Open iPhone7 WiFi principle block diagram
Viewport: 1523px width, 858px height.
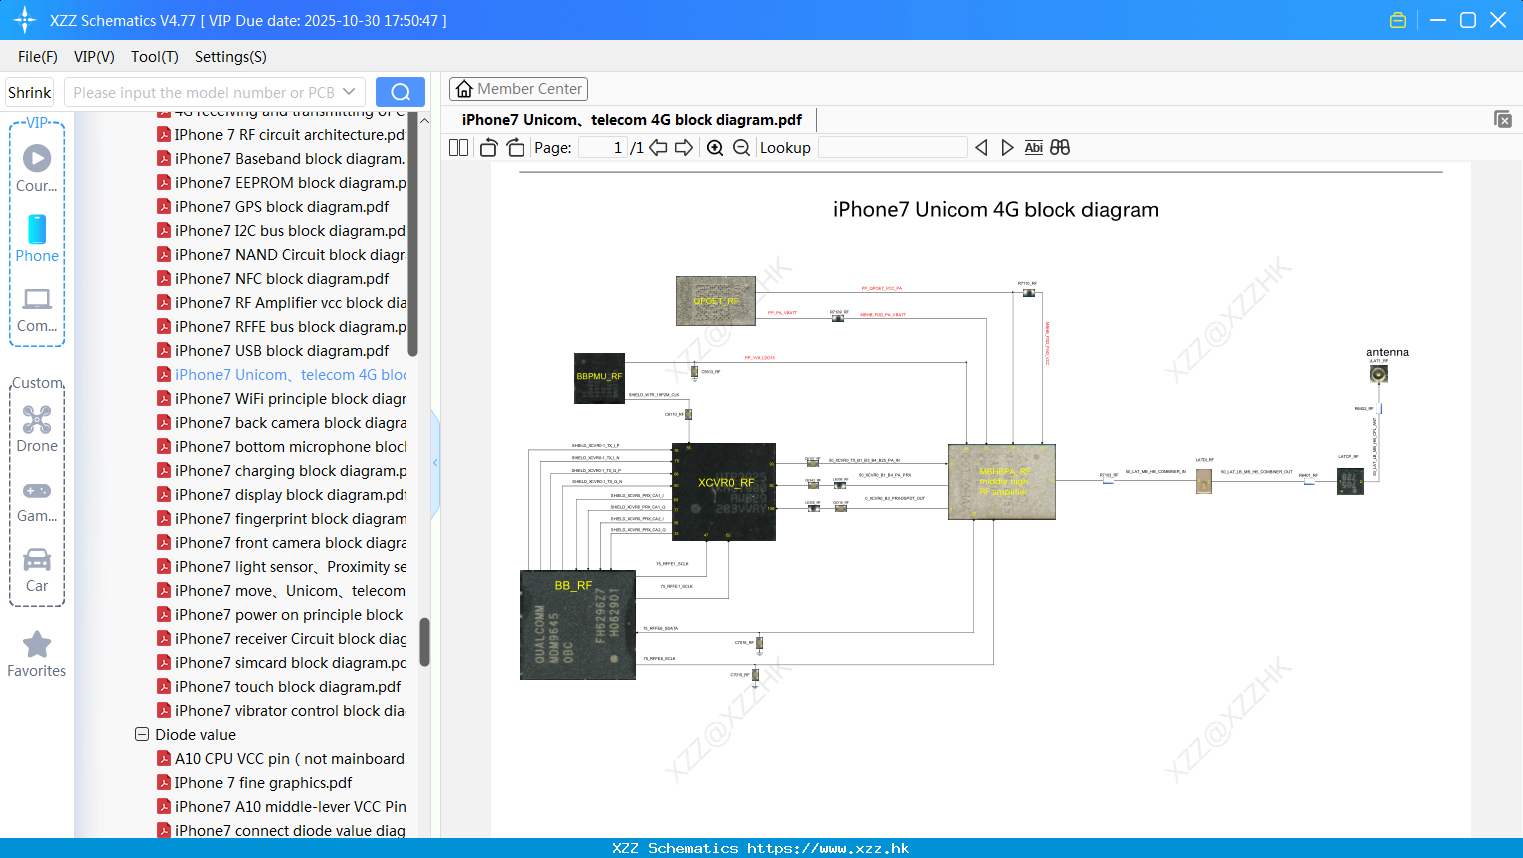coord(282,399)
